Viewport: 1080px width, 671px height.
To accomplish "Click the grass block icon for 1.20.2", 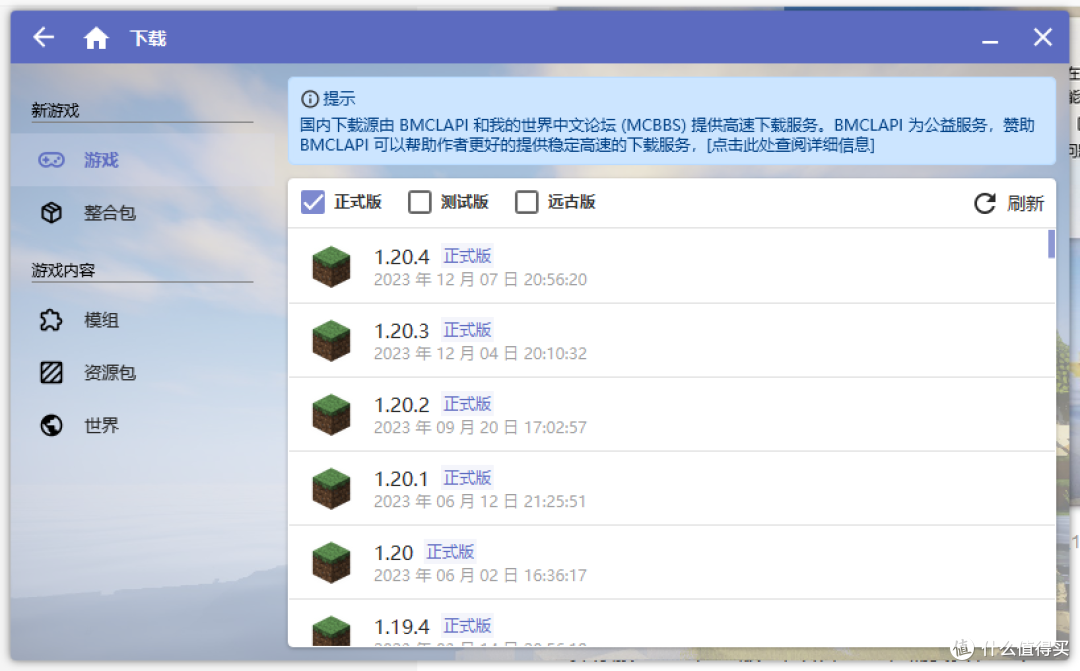I will (331, 415).
